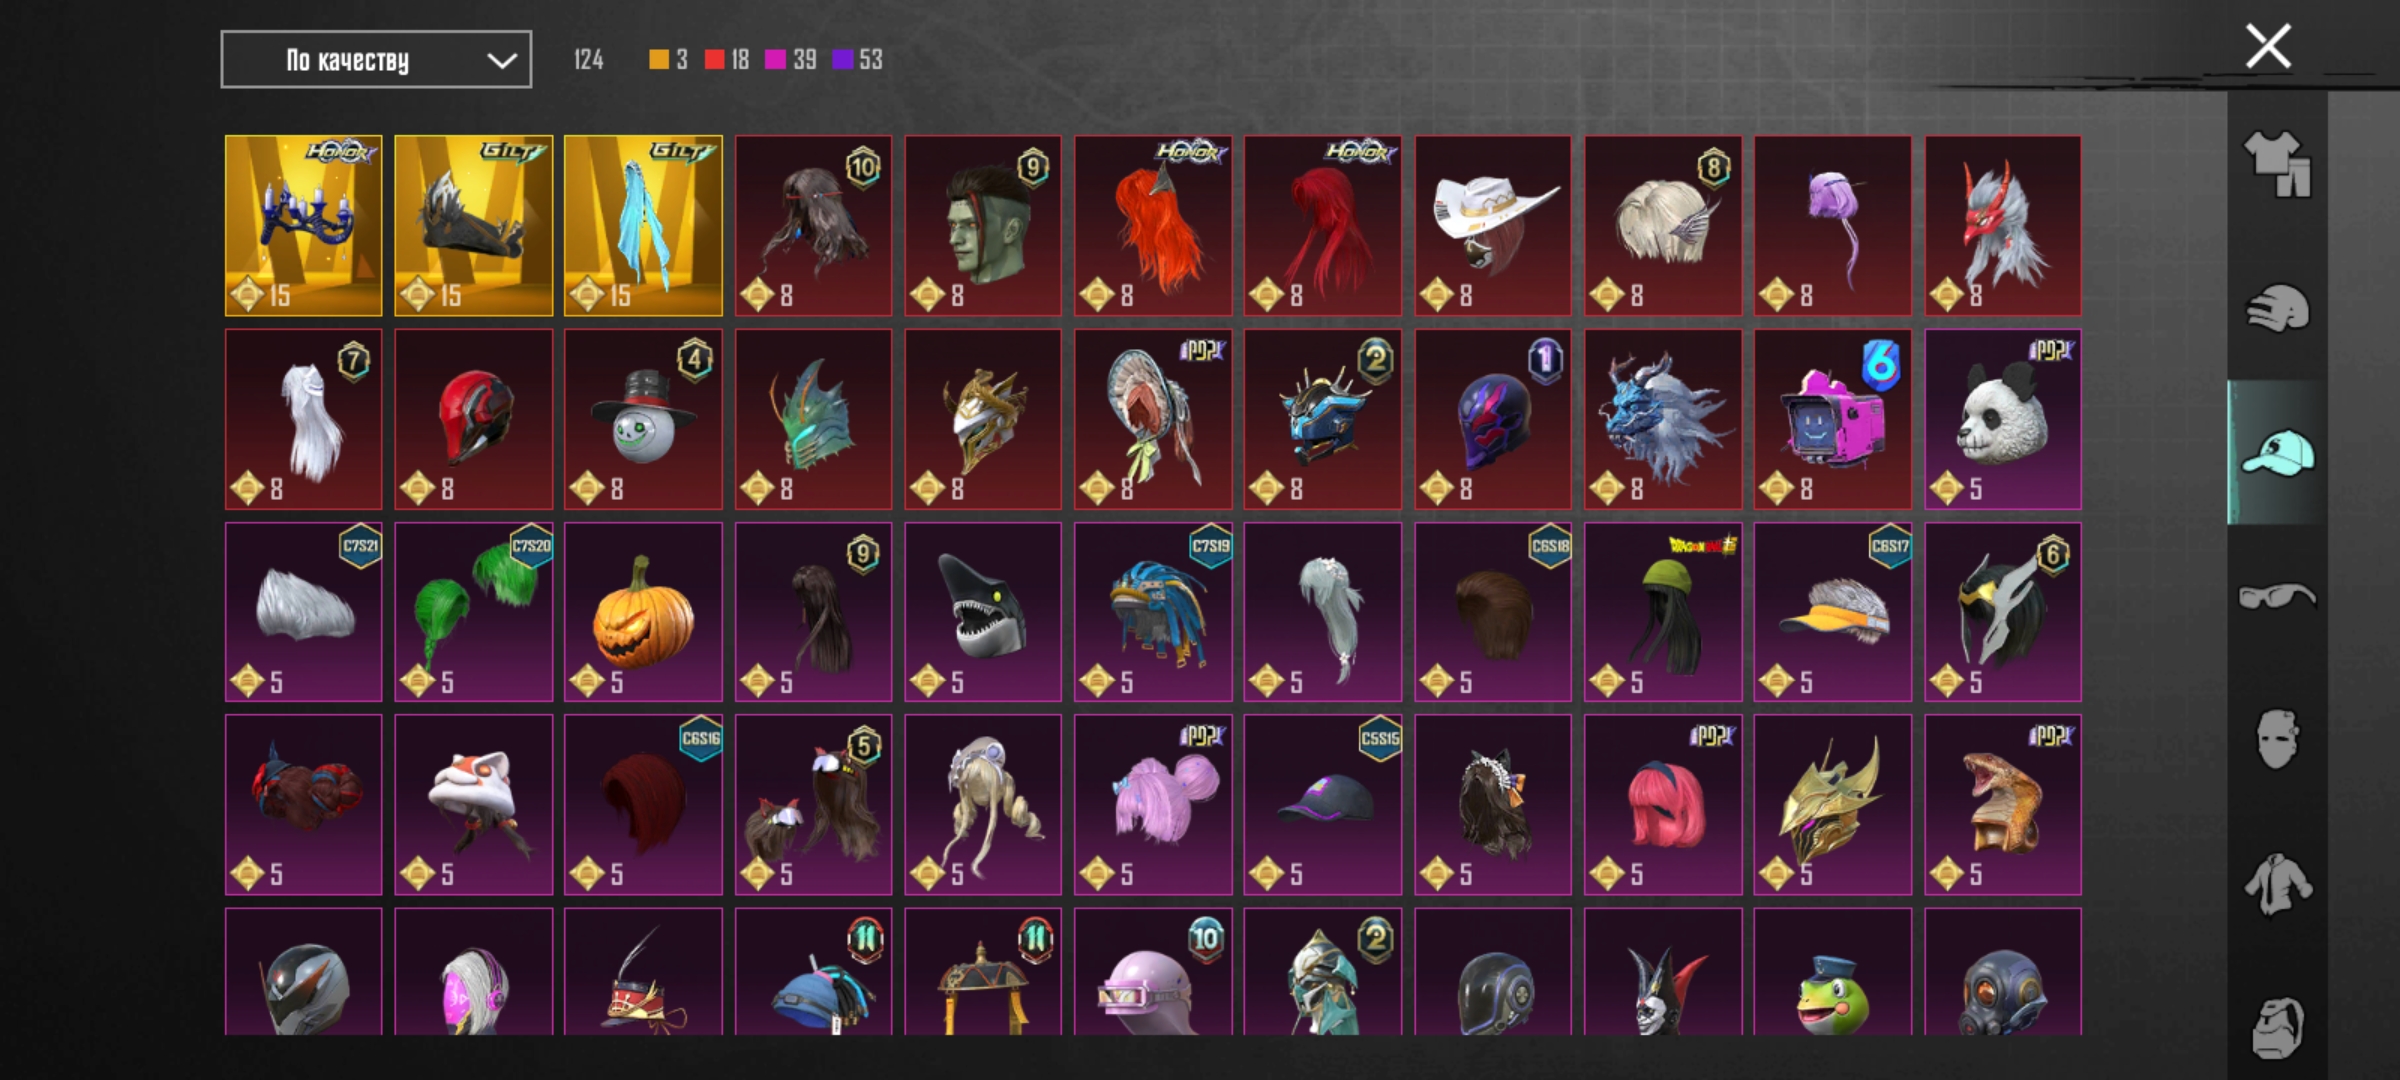Choose the panda head mask
Viewport: 2400px width, 1080px height.
tap(2003, 419)
